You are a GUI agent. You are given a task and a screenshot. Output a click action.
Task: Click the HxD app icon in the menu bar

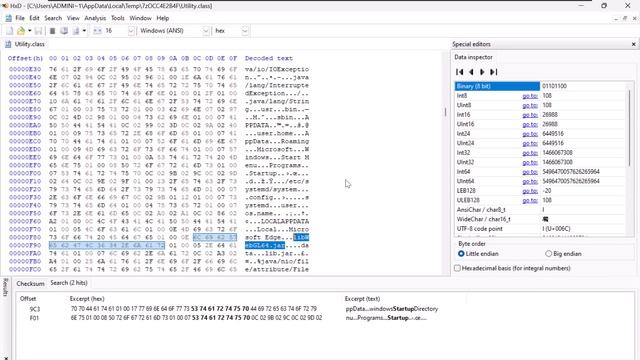tap(8, 18)
